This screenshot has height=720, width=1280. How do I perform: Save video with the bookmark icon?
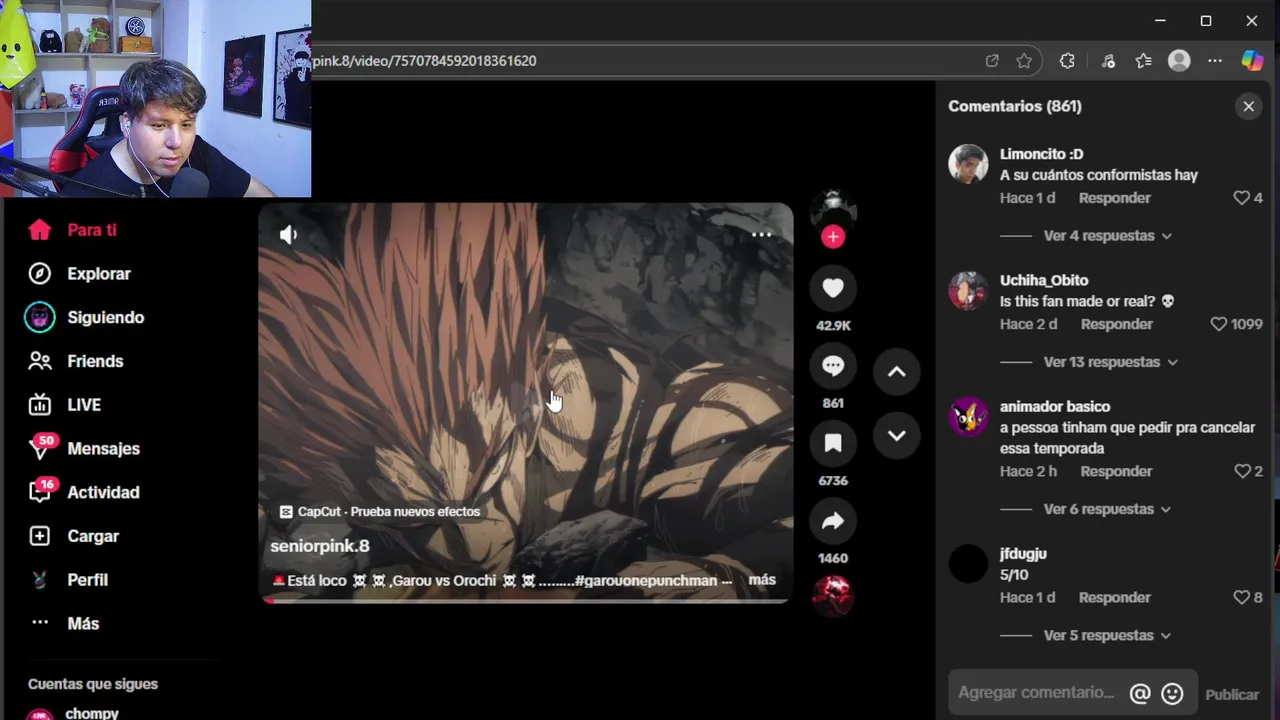pos(833,443)
